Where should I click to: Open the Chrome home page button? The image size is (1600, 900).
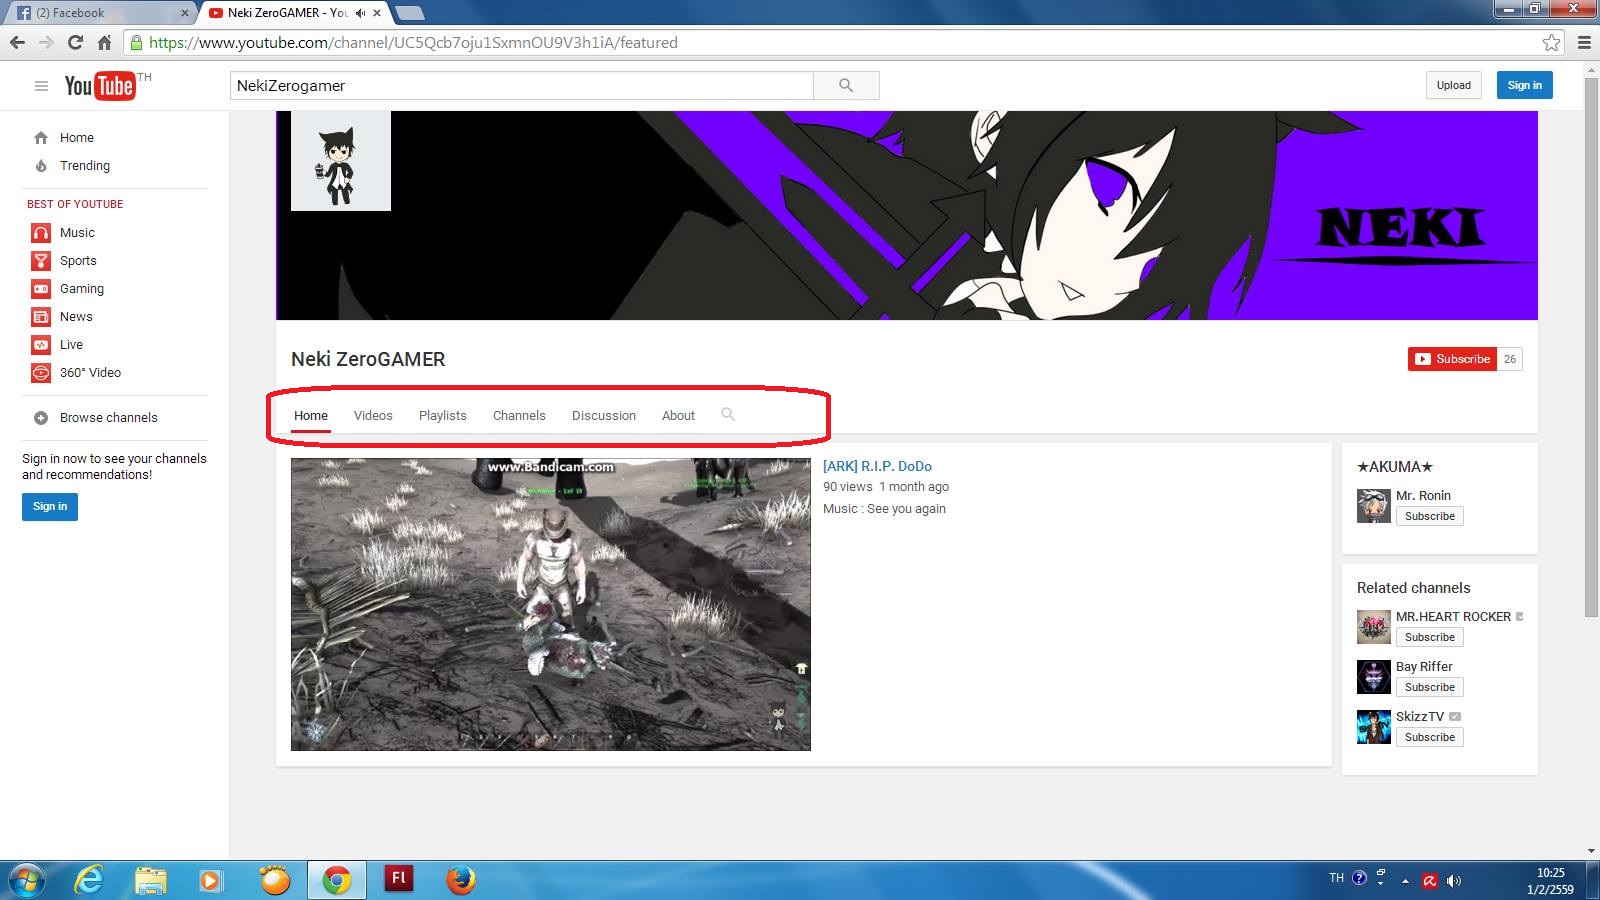(104, 43)
